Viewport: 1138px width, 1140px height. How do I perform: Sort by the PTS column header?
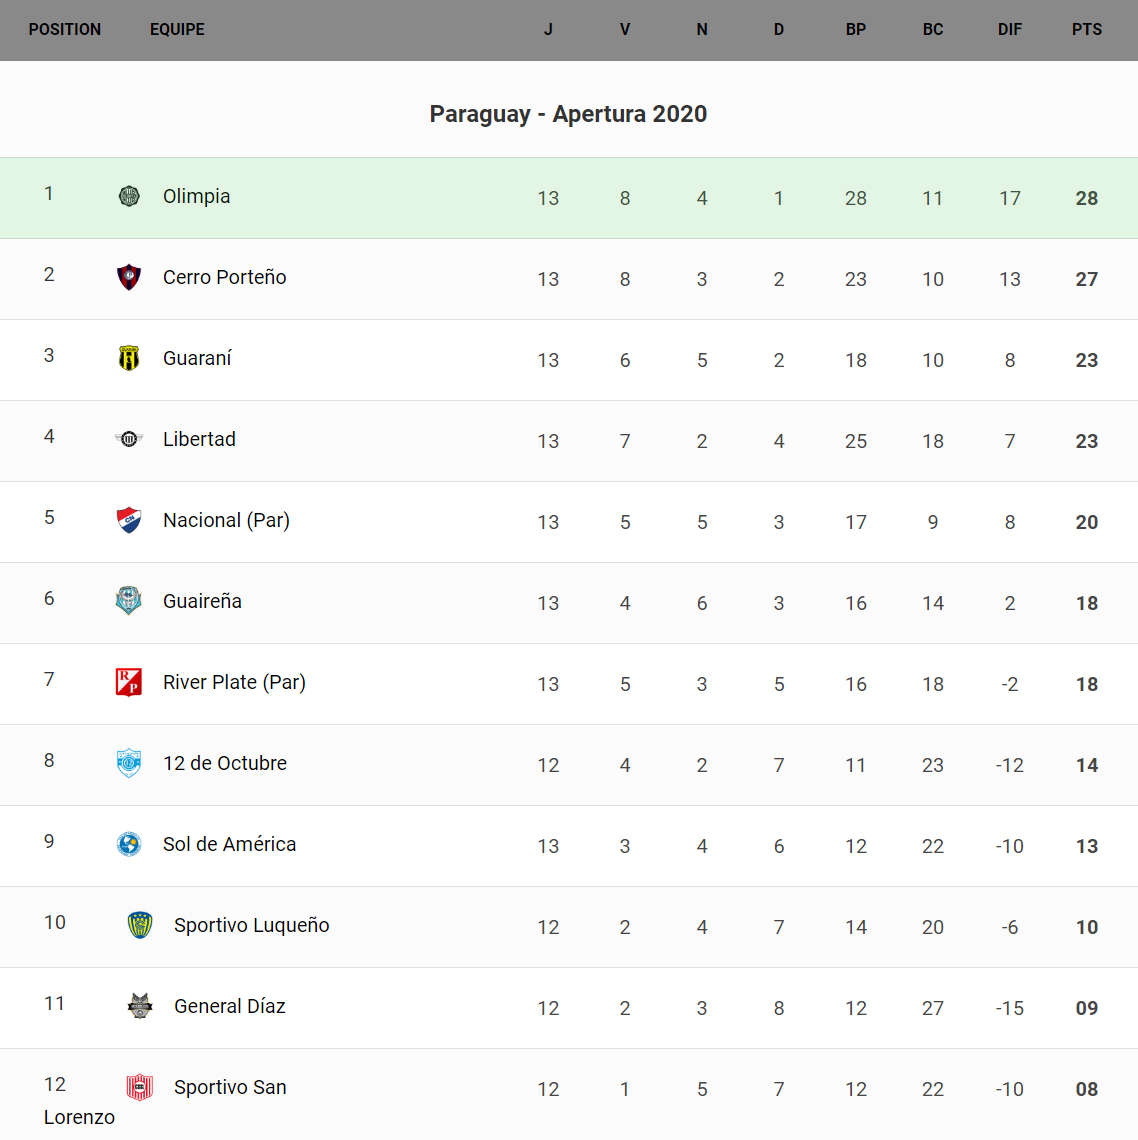click(1087, 30)
